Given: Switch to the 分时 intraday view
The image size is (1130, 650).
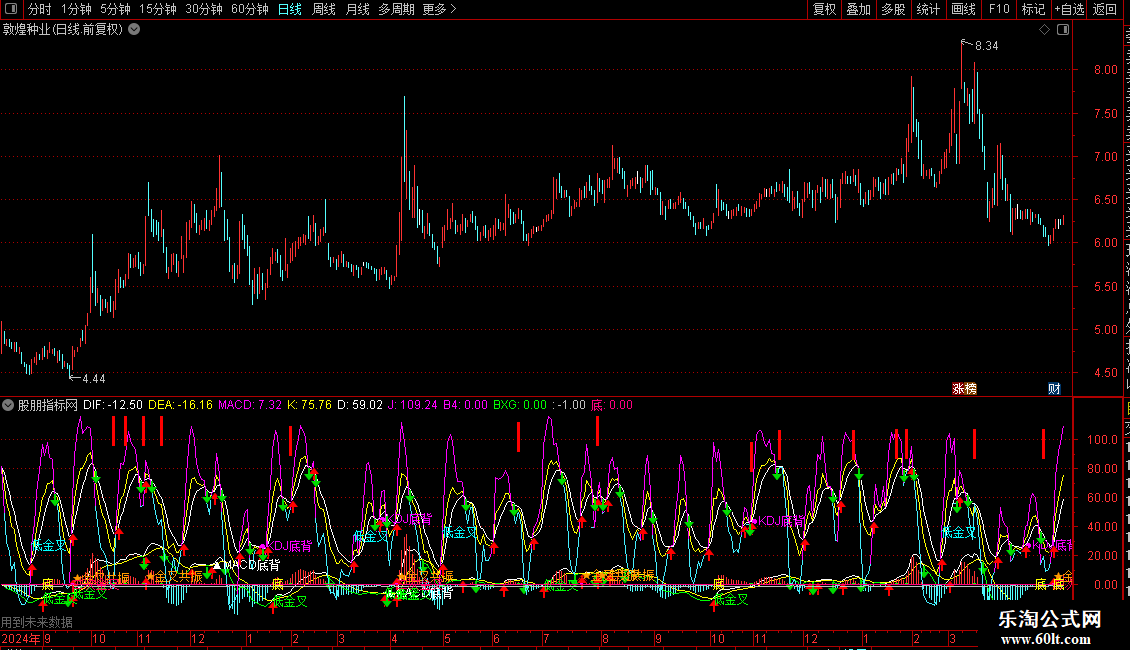Looking at the screenshot, I should point(40,9).
